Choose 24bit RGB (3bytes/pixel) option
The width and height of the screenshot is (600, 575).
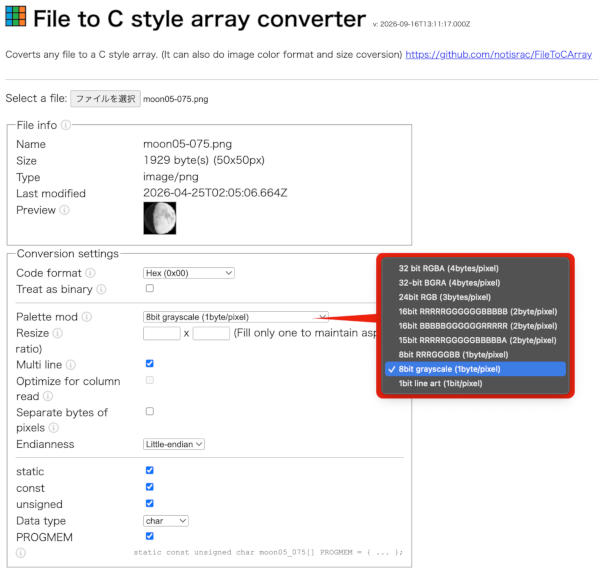point(475,297)
